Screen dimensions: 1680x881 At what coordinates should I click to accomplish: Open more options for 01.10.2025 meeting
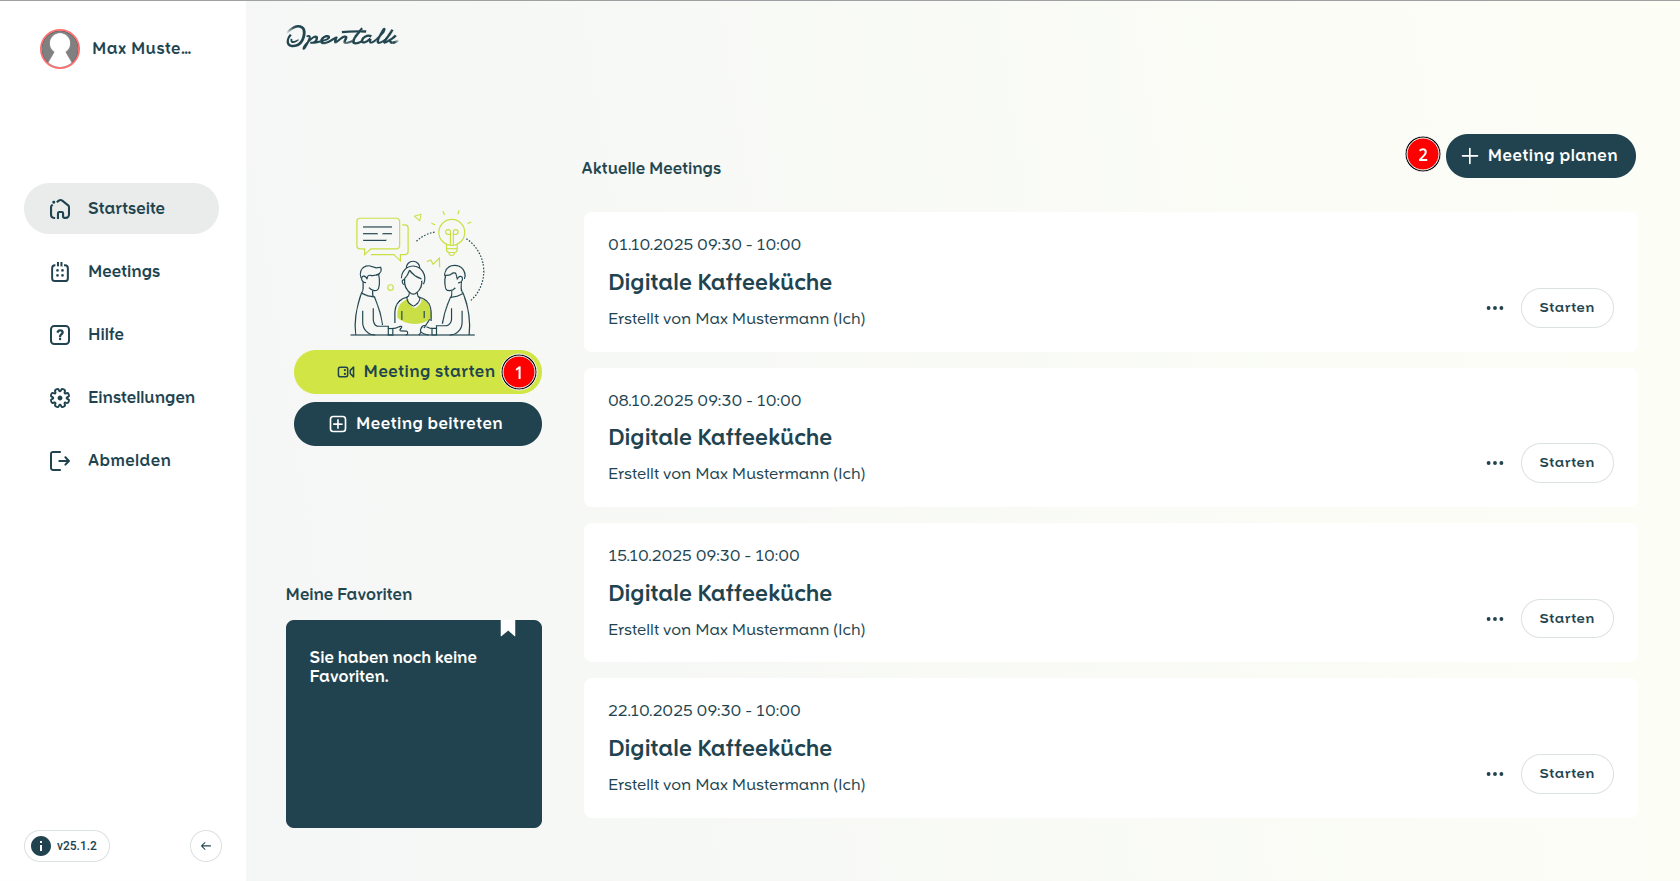coord(1495,308)
